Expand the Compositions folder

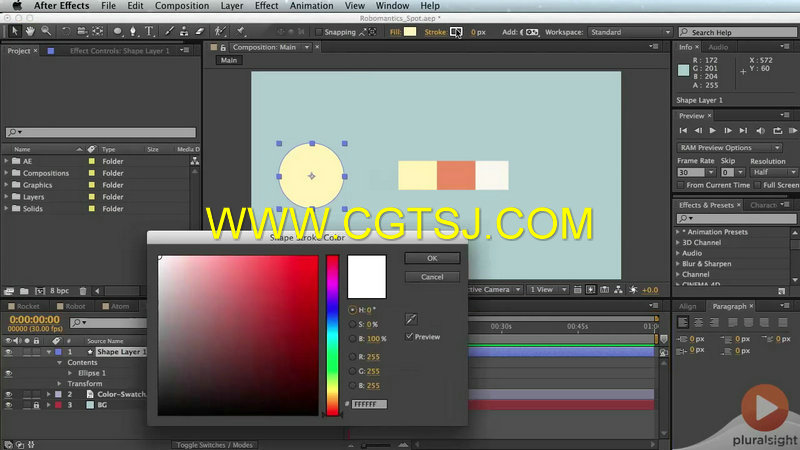6,173
